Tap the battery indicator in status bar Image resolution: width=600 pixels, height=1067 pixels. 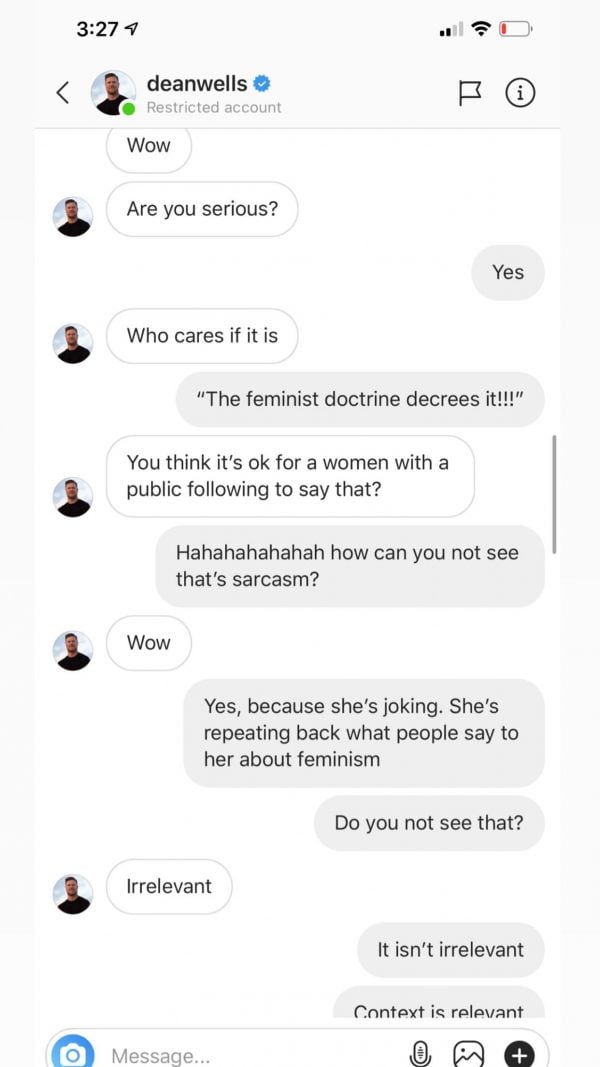coord(516,29)
